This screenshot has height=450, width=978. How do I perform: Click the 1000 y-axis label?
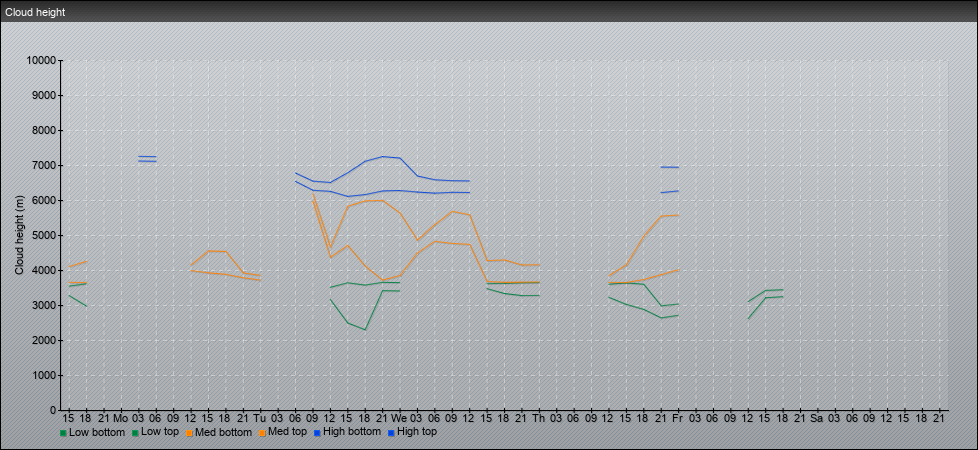pos(44,375)
